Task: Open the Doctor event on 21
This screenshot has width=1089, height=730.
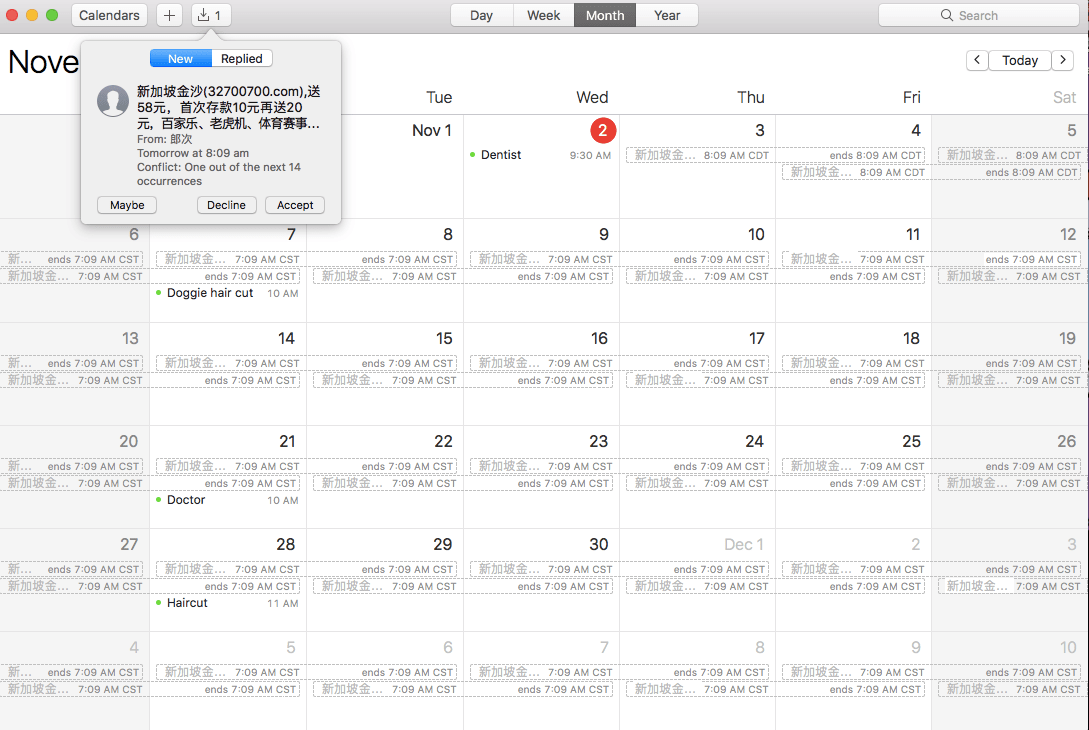Action: pos(228,500)
